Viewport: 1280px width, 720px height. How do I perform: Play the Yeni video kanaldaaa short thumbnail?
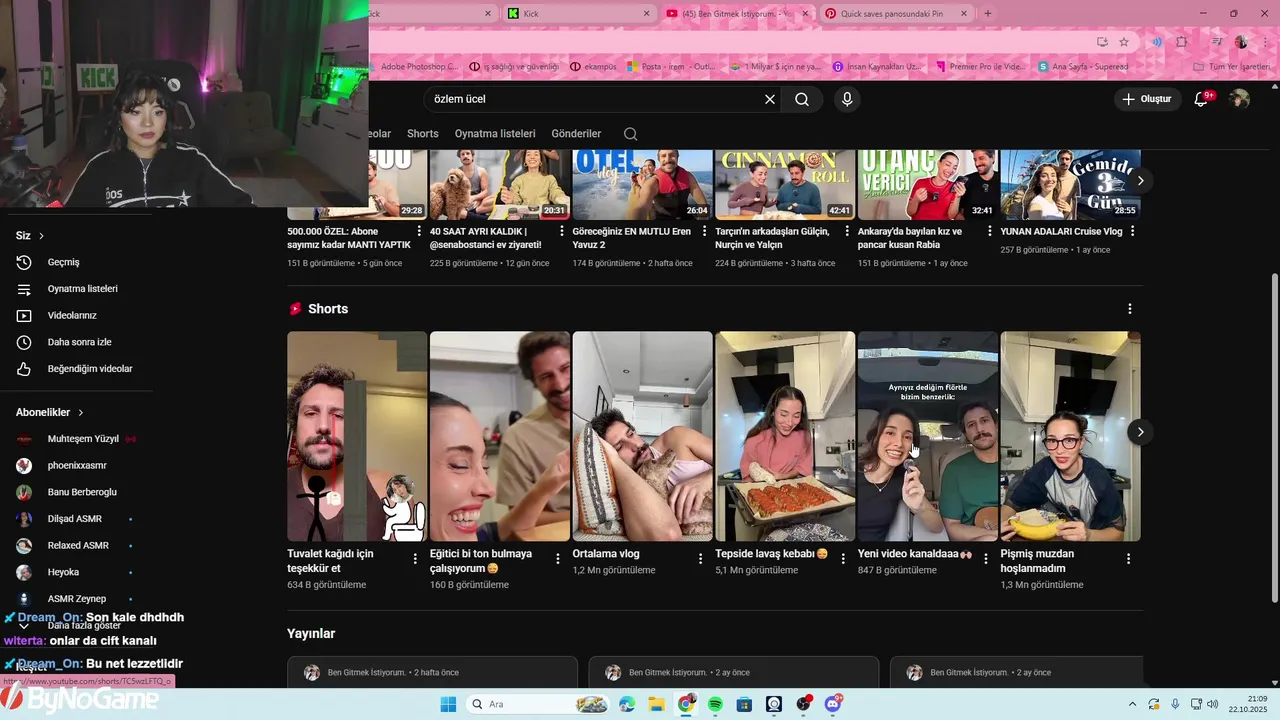pos(928,436)
